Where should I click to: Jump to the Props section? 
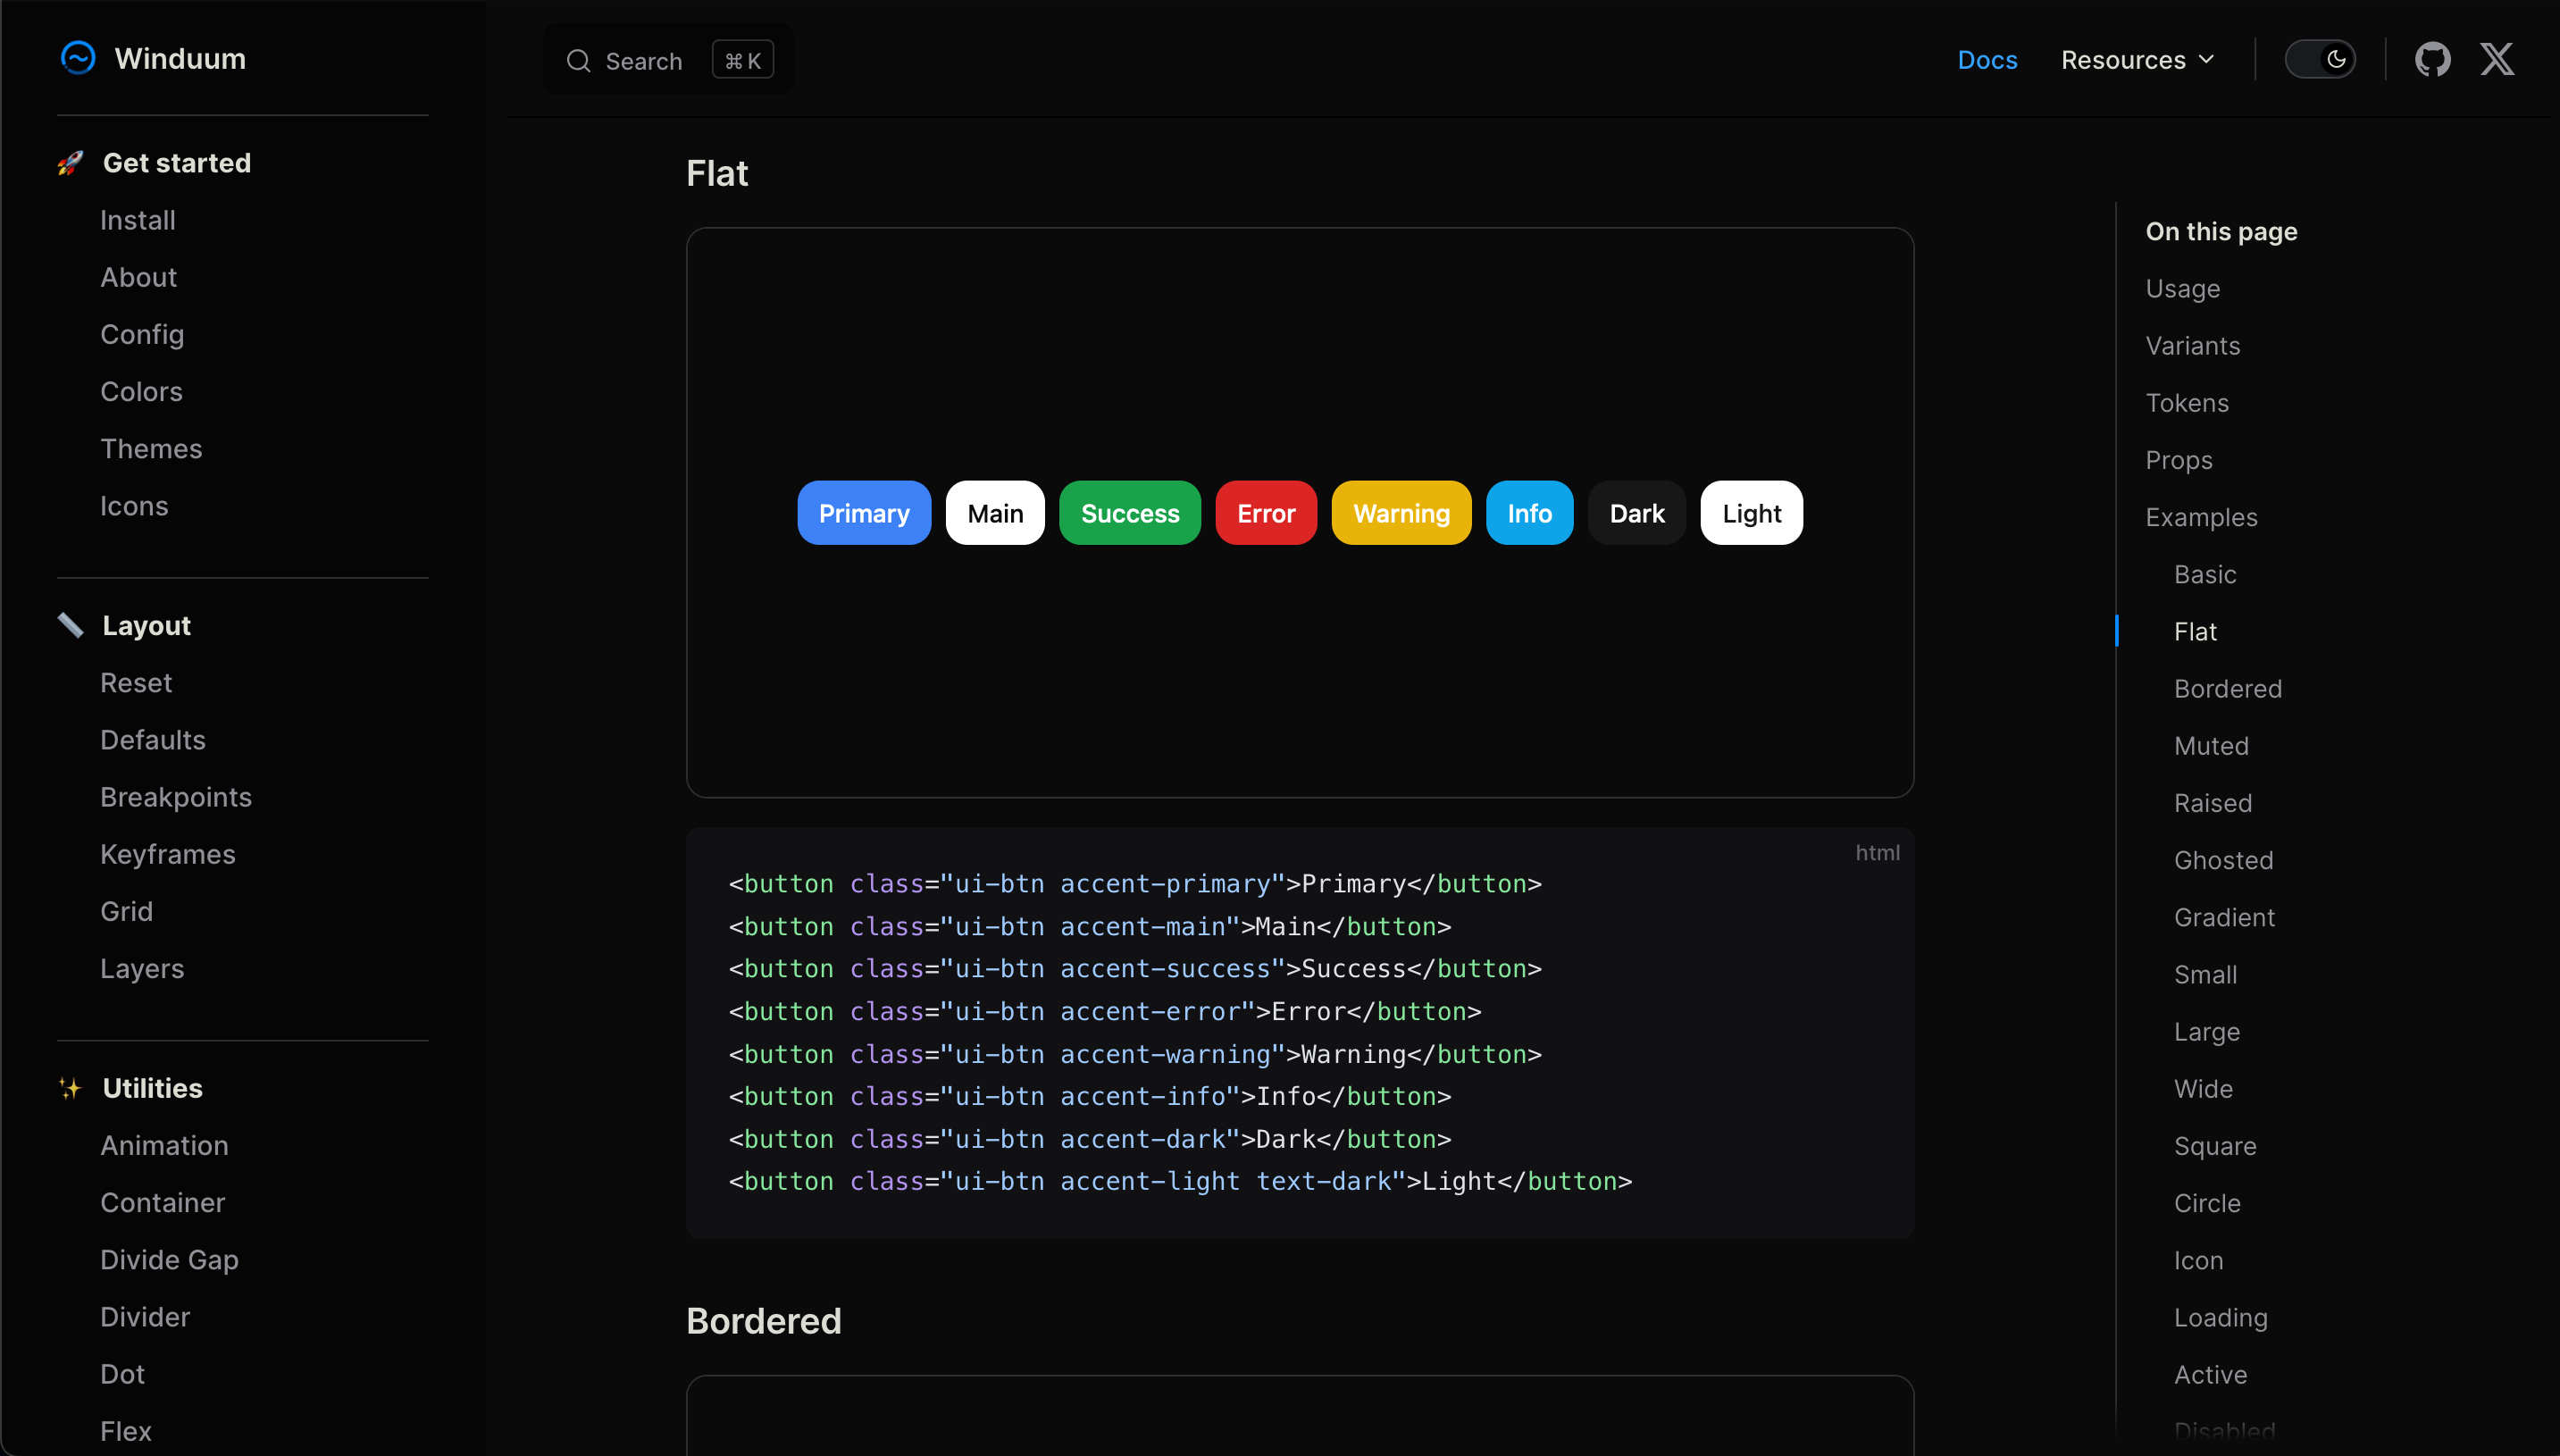(2179, 460)
